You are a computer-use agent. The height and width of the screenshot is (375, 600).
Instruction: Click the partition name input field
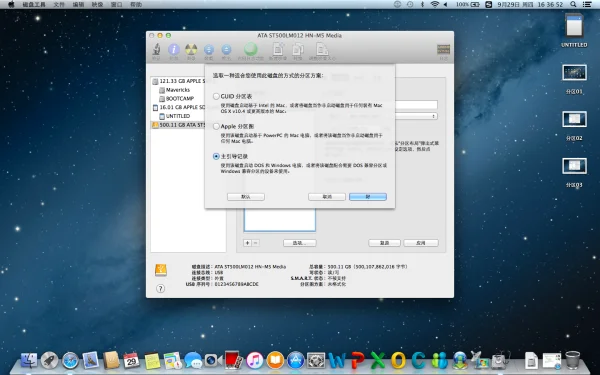(x=416, y=105)
